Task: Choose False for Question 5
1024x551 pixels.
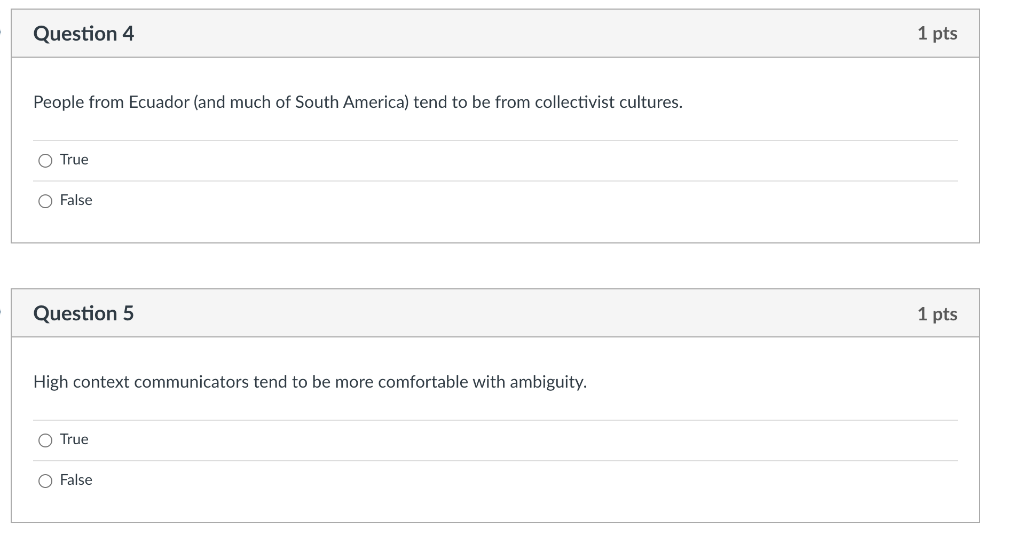Action: point(45,481)
